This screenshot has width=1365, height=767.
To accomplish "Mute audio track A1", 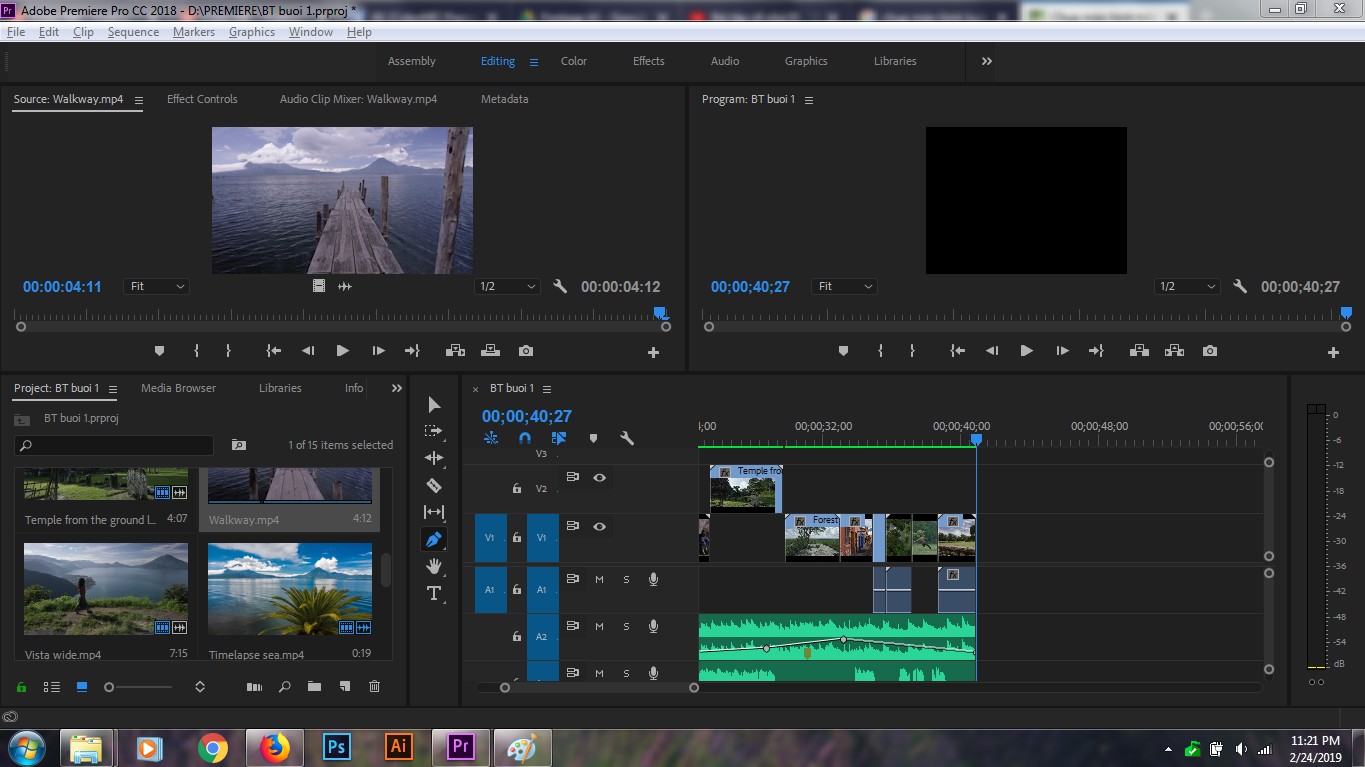I will pyautogui.click(x=600, y=579).
